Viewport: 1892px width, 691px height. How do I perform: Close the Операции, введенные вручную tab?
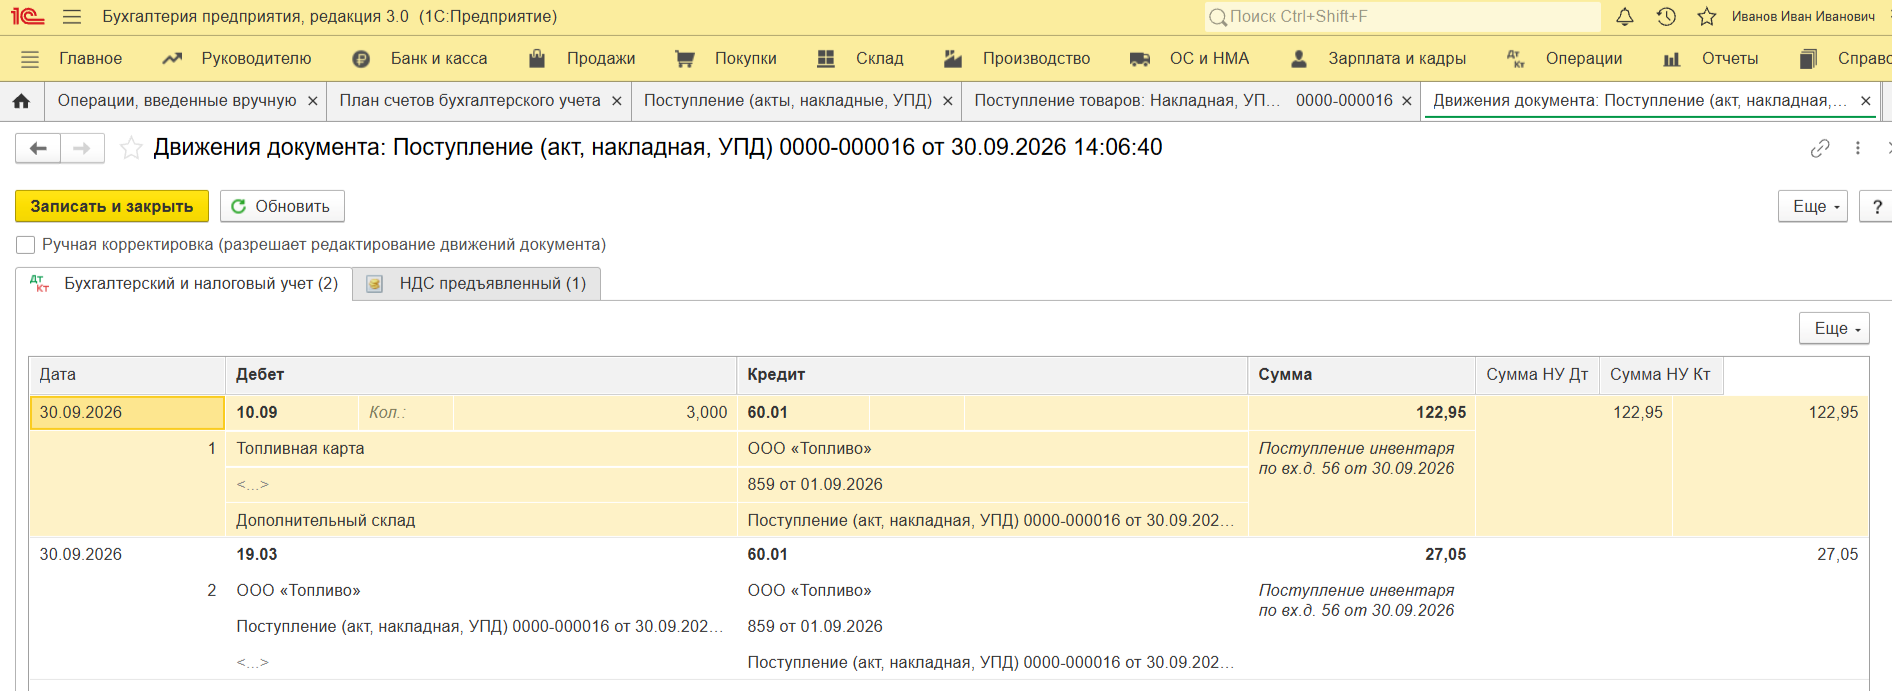pyautogui.click(x=313, y=101)
